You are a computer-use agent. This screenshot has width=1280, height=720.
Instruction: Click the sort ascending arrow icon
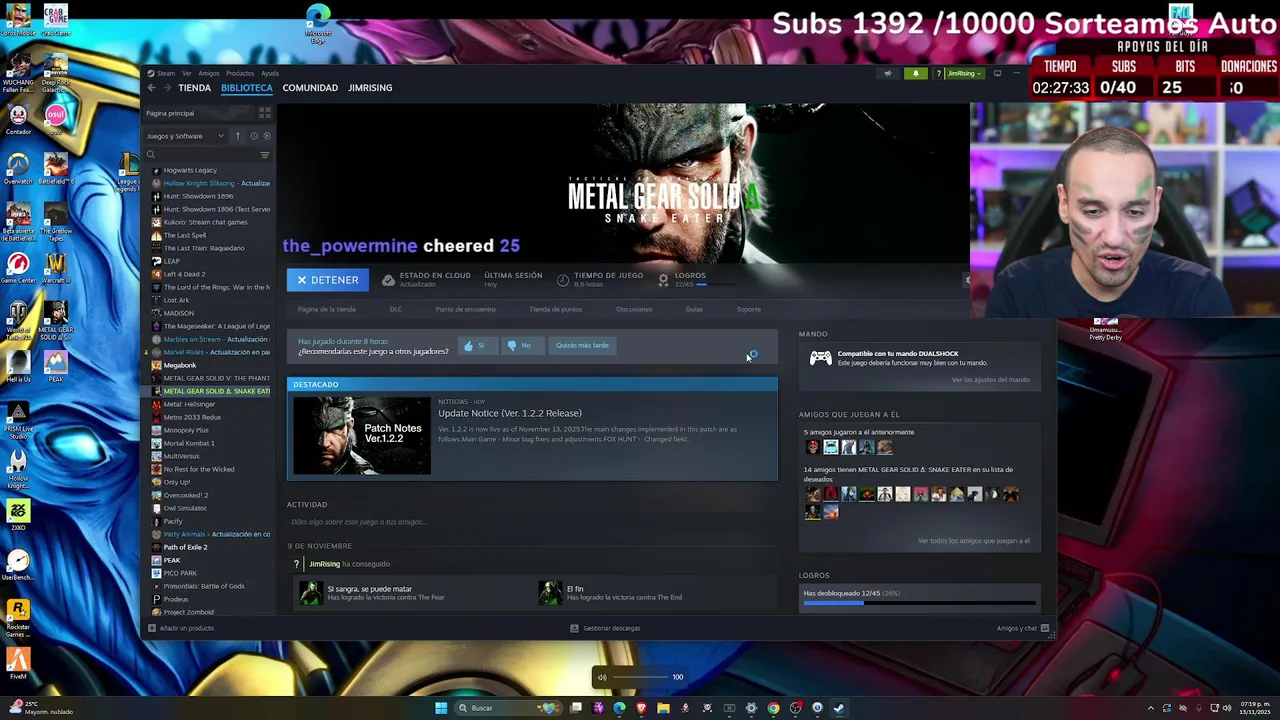[237, 136]
